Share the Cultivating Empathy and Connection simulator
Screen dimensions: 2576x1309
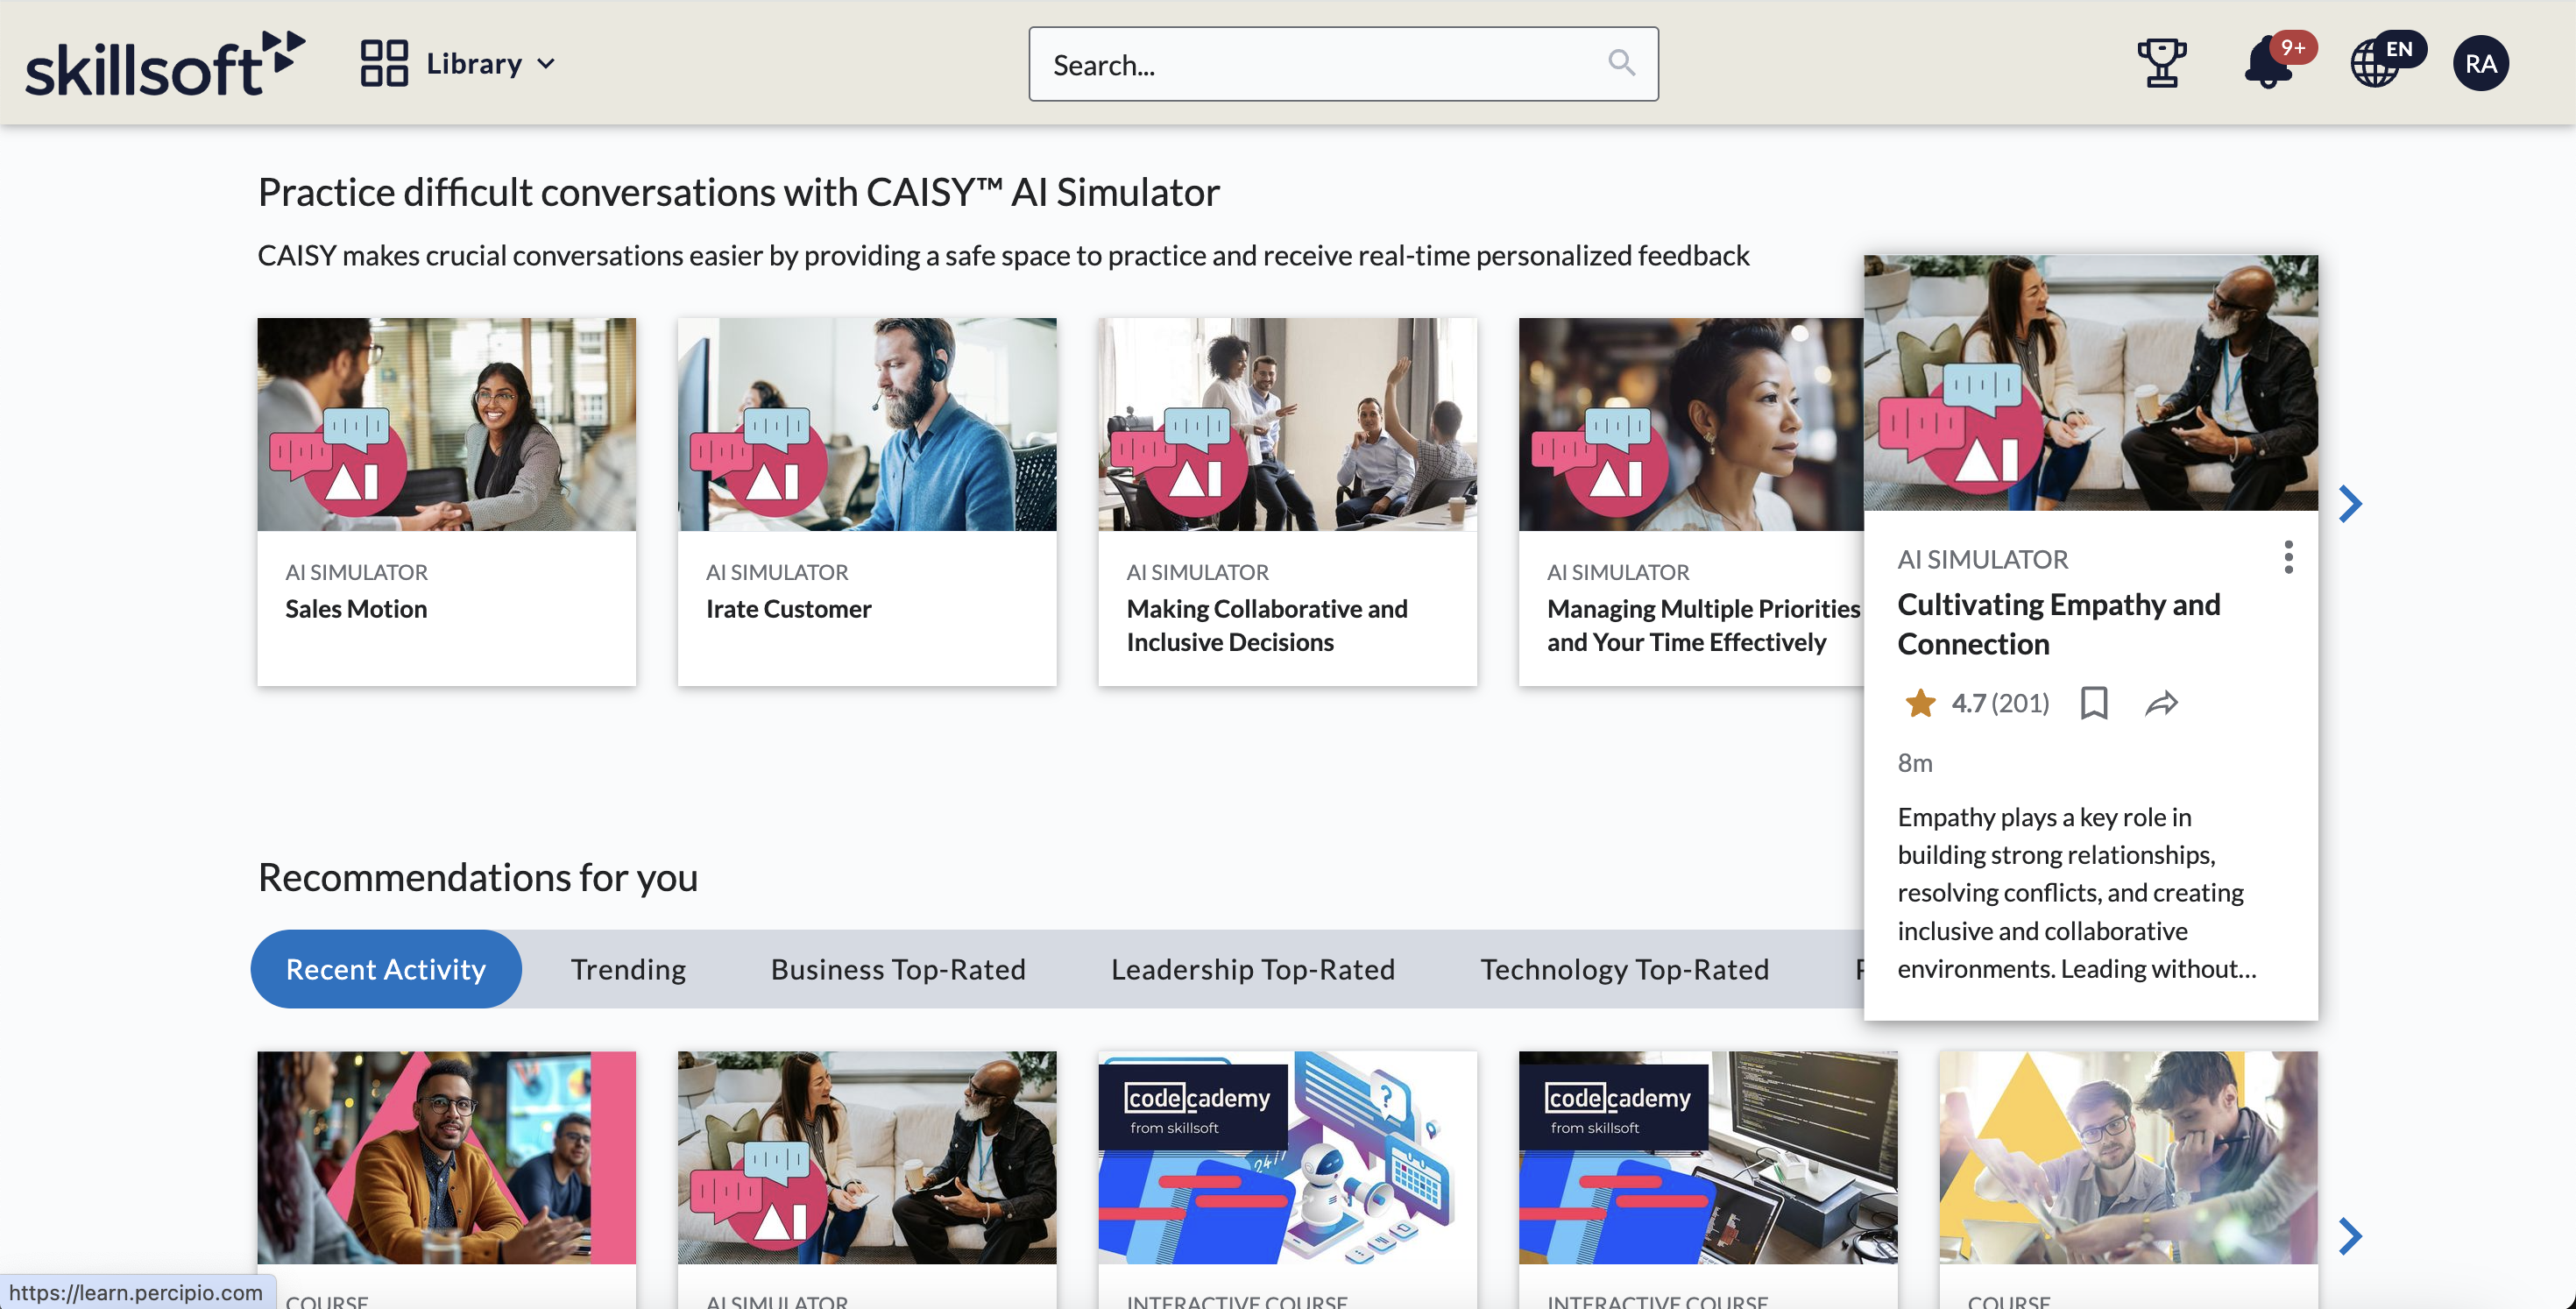pyautogui.click(x=2164, y=704)
